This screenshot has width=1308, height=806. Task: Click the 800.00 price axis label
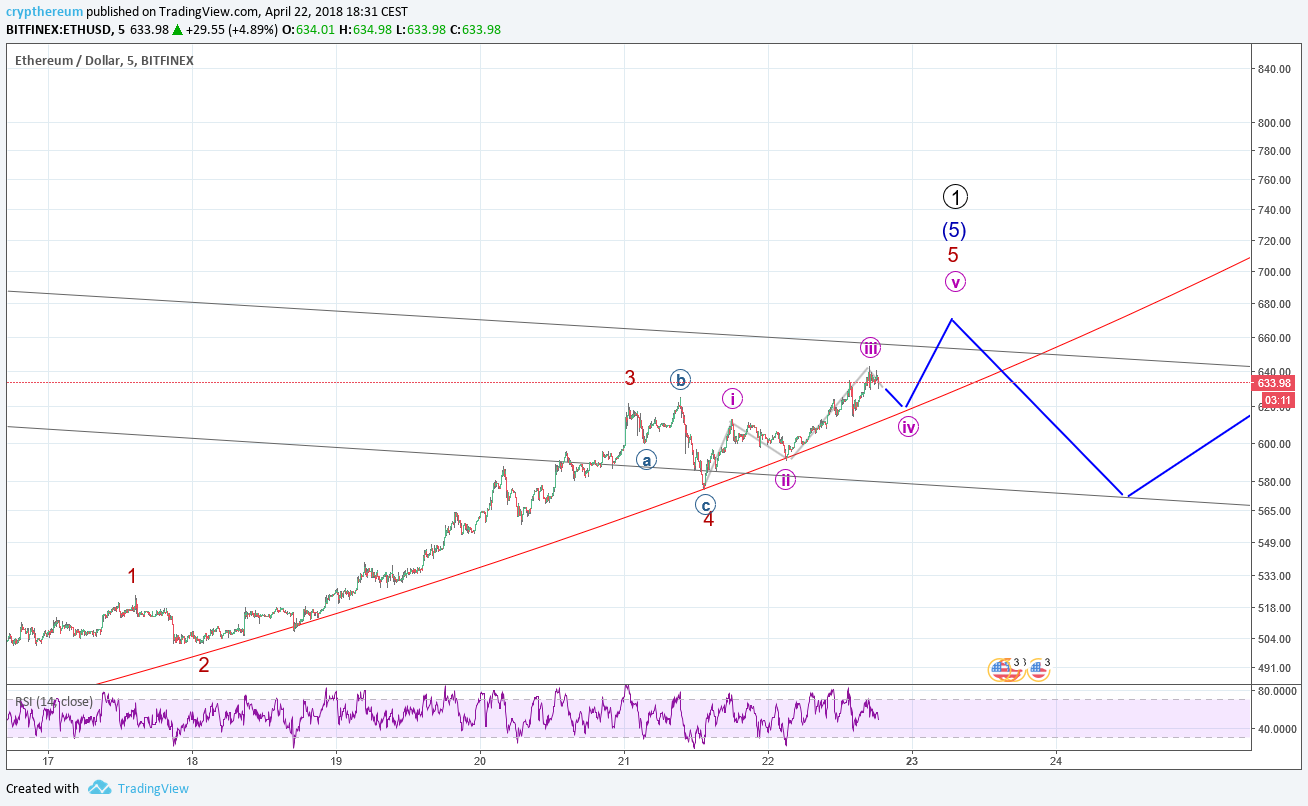click(1273, 123)
